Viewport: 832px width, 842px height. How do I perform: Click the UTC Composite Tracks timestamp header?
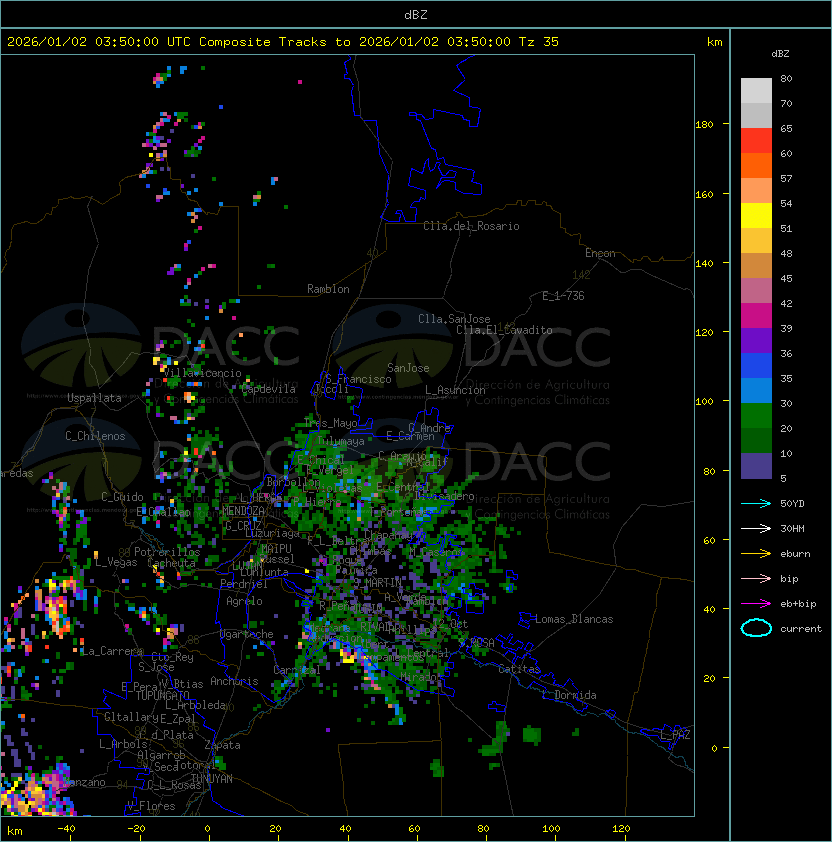click(283, 42)
